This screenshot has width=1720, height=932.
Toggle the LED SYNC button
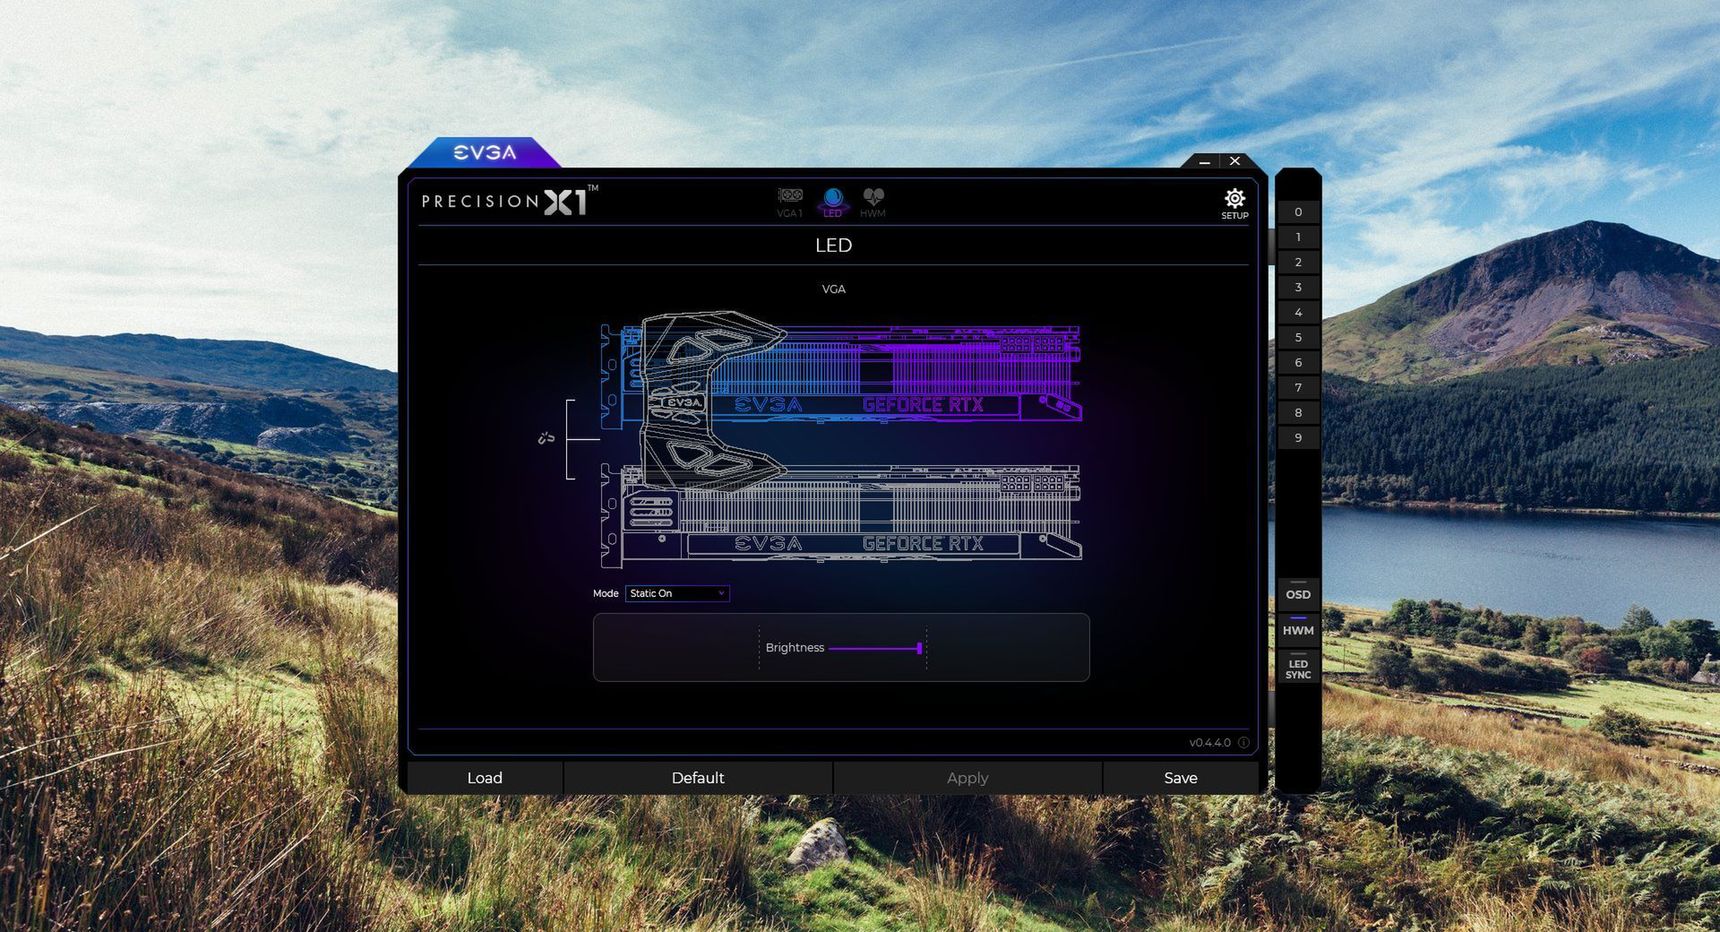pos(1298,669)
